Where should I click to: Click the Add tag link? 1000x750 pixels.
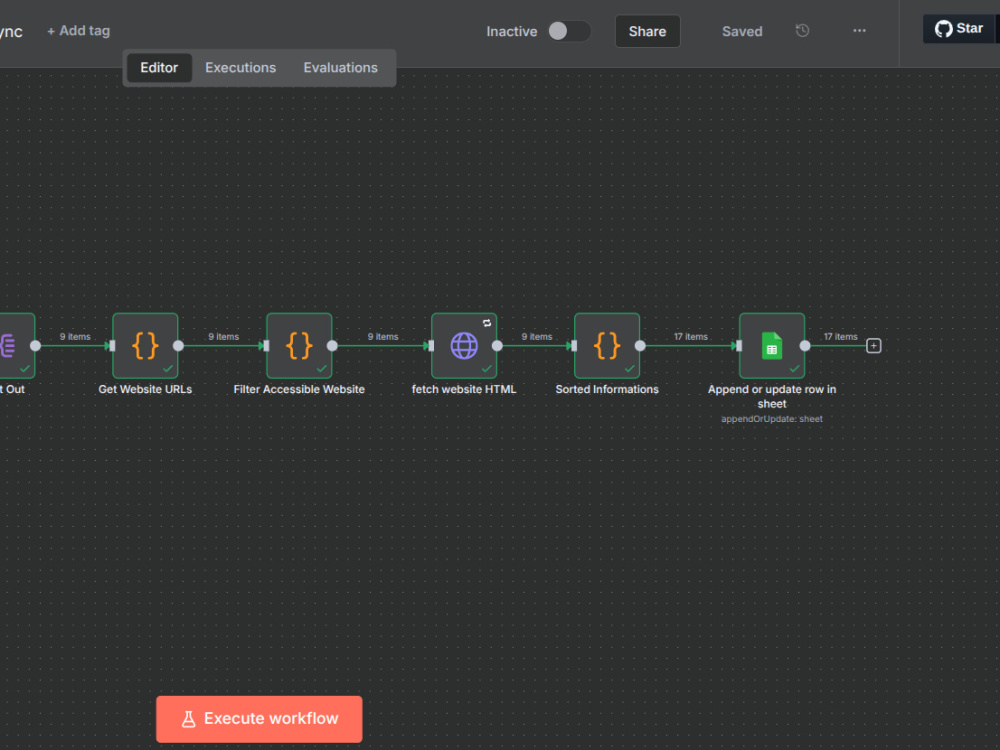tap(78, 31)
